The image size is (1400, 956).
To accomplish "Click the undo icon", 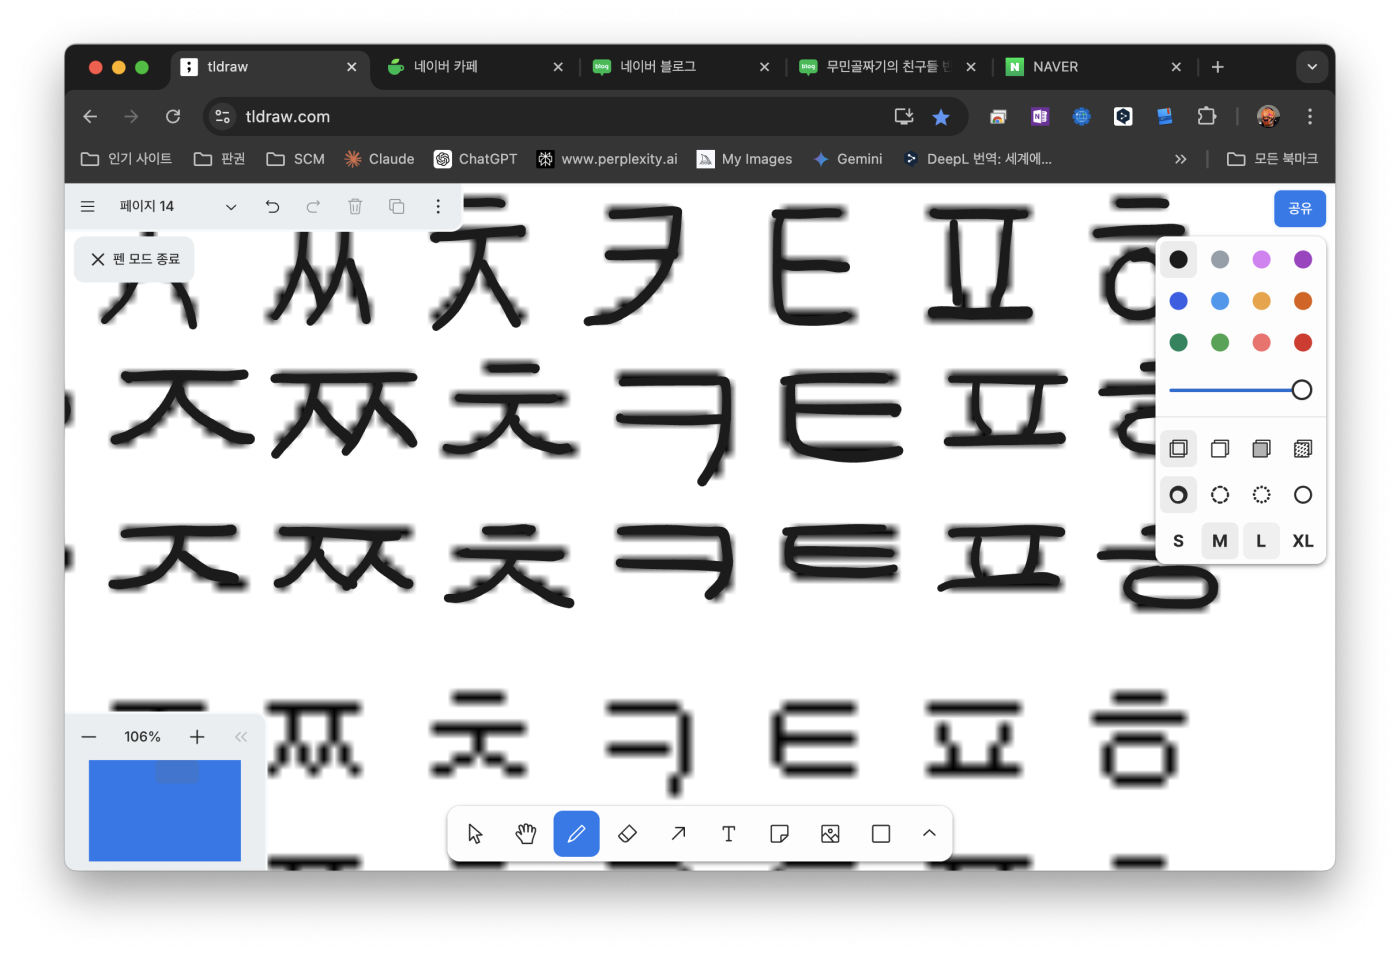I will 272,206.
